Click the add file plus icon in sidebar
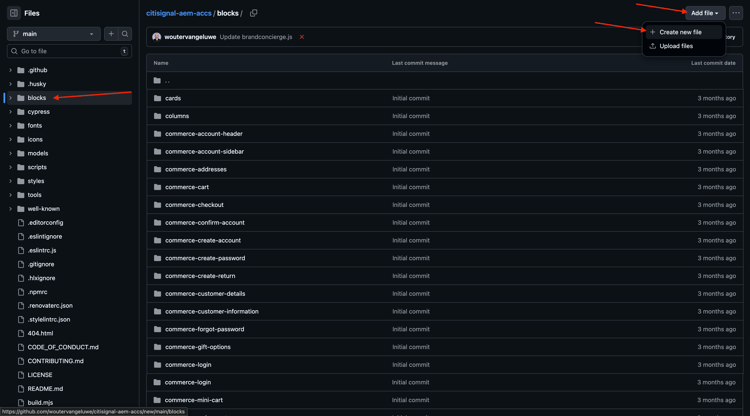The height and width of the screenshot is (416, 750). point(111,34)
